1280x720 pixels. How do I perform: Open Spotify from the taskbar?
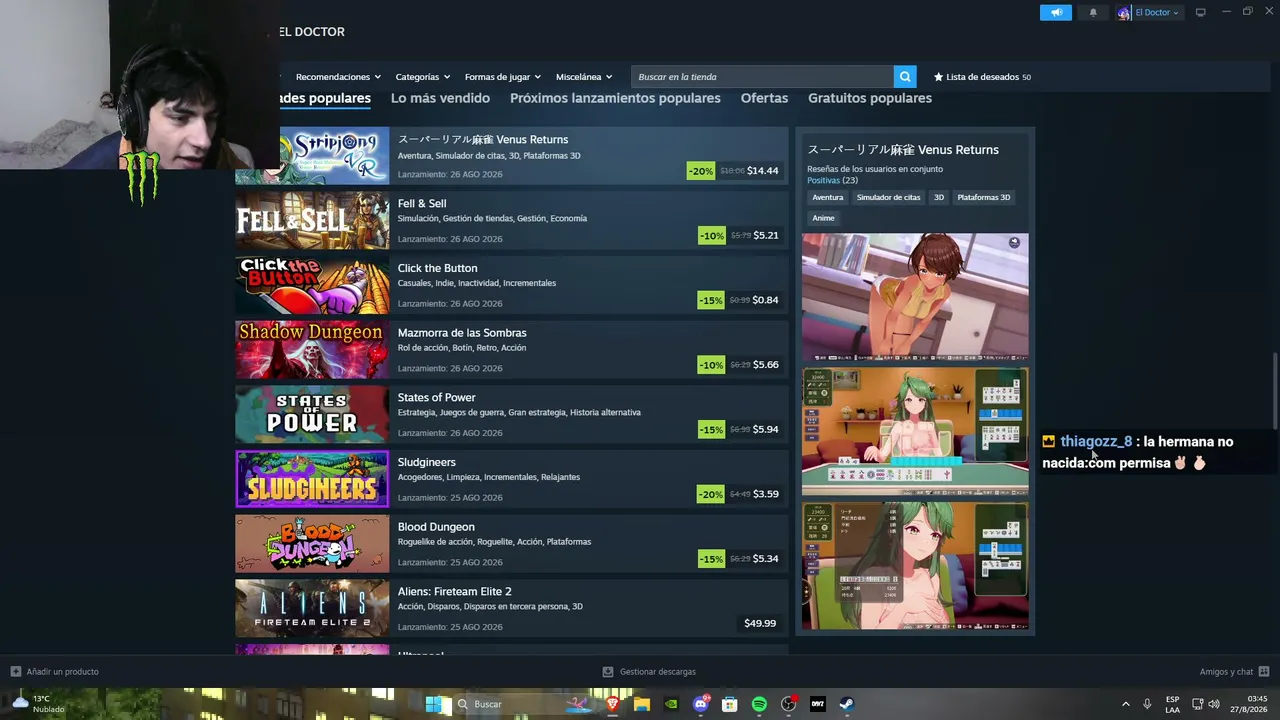coord(759,704)
